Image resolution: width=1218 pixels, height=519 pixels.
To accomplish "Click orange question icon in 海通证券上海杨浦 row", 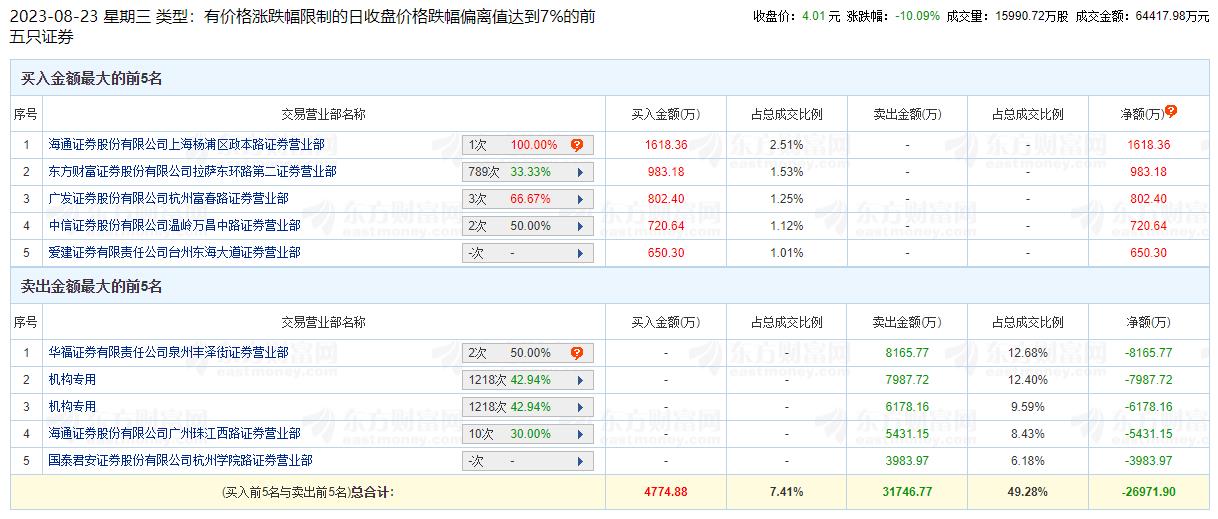I will click(x=577, y=145).
